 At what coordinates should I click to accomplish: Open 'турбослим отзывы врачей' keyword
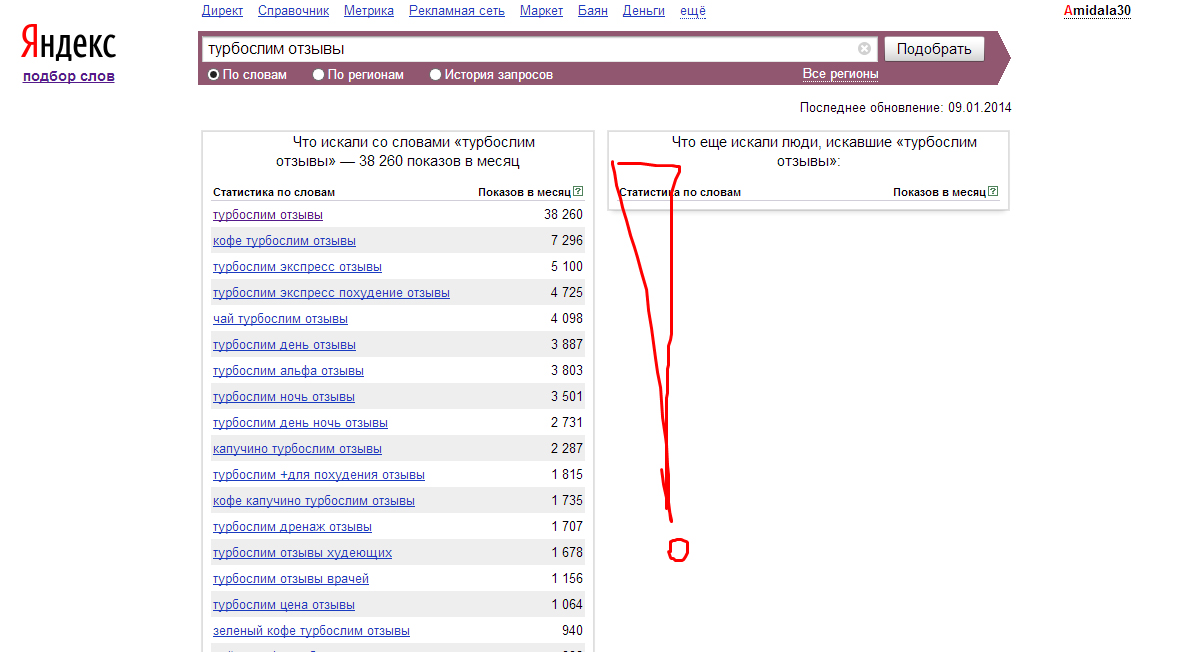291,579
